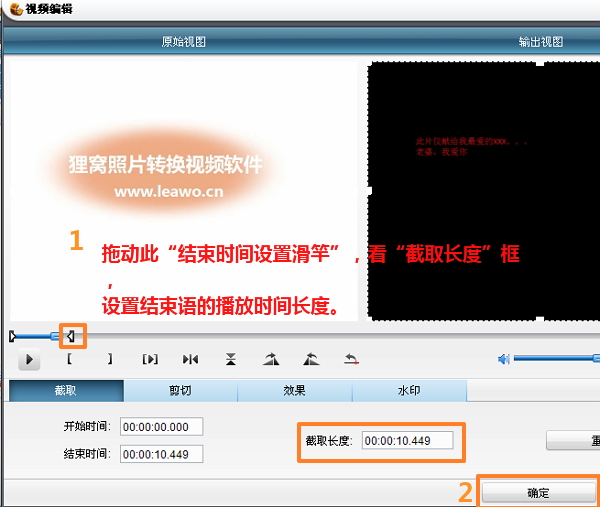Rotate video counterclockwise with the rotate icon
600x507 pixels.
pyautogui.click(x=311, y=359)
